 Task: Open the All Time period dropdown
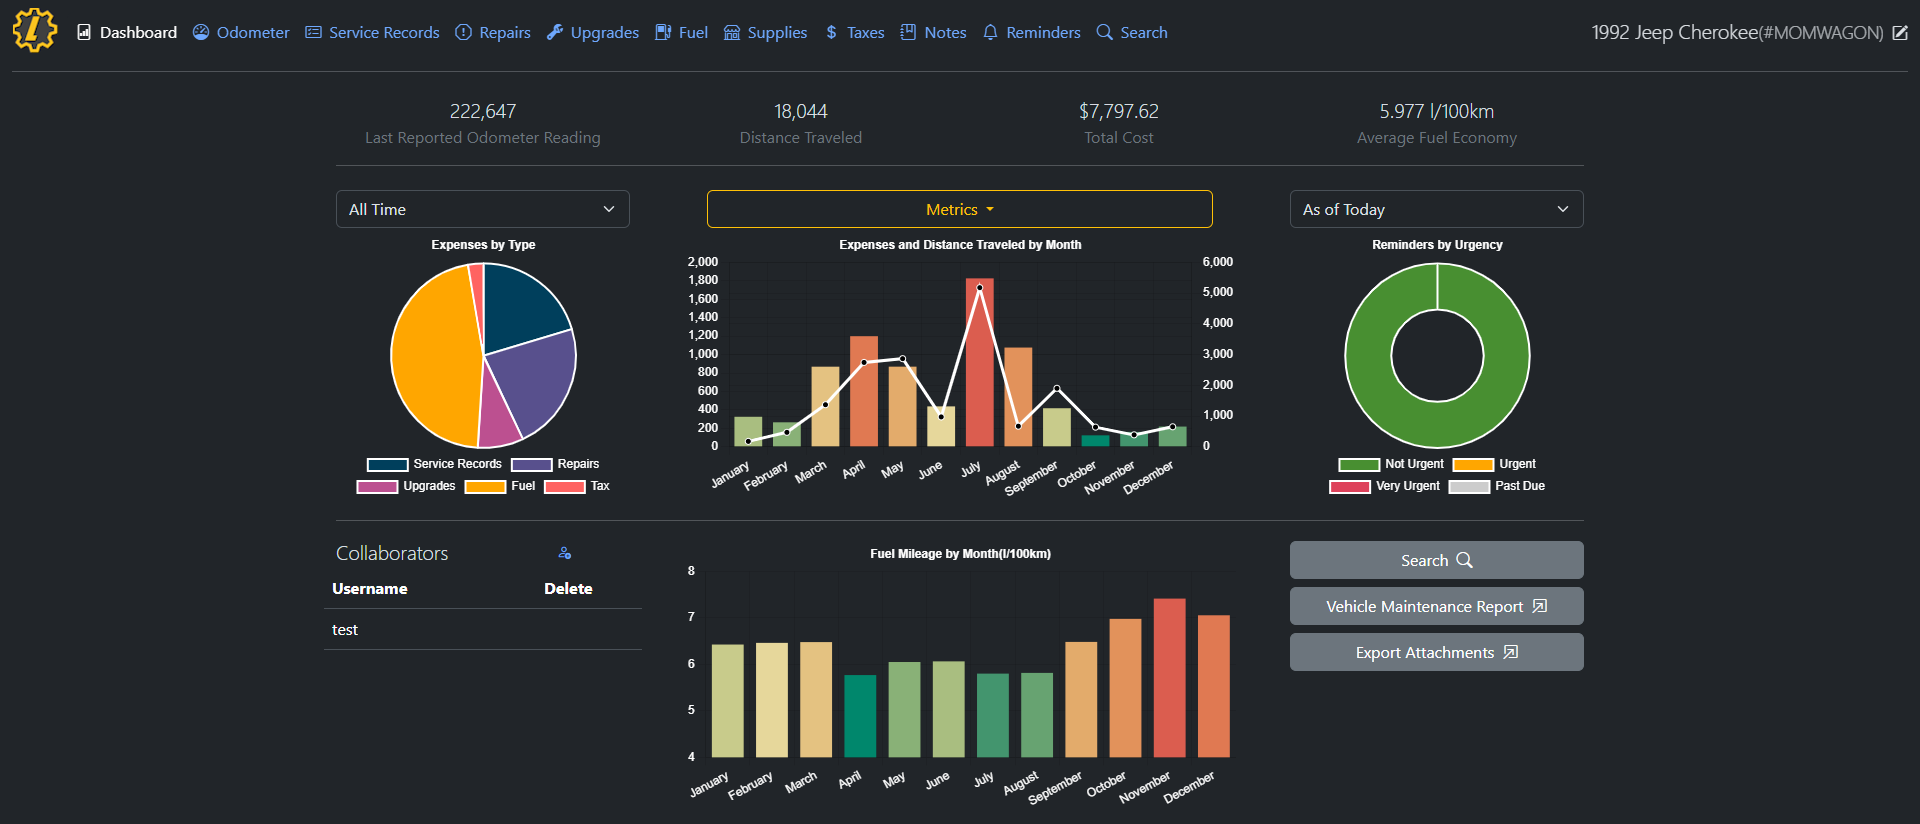(x=482, y=209)
